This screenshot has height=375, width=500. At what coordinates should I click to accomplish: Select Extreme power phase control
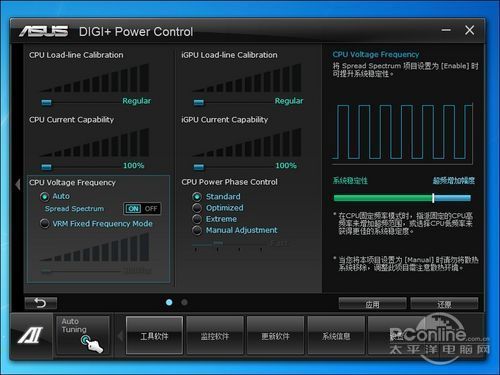[197, 219]
